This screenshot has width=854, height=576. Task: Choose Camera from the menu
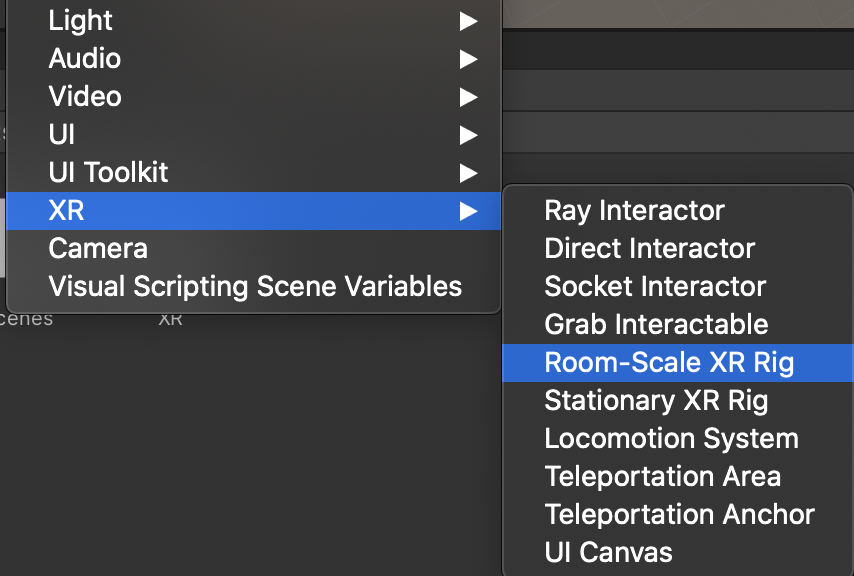253,249
